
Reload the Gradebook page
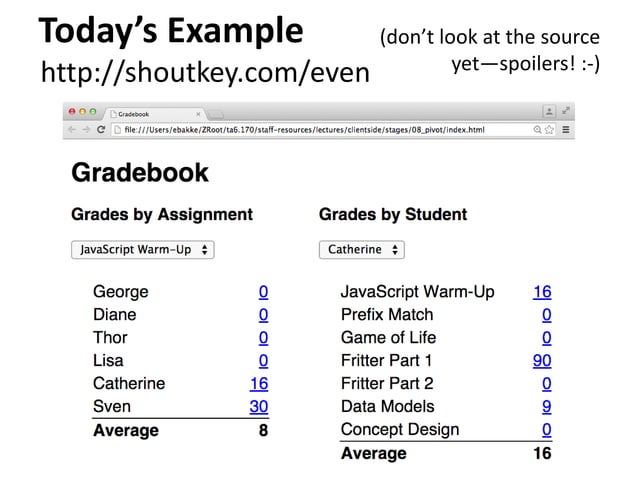[x=101, y=129]
